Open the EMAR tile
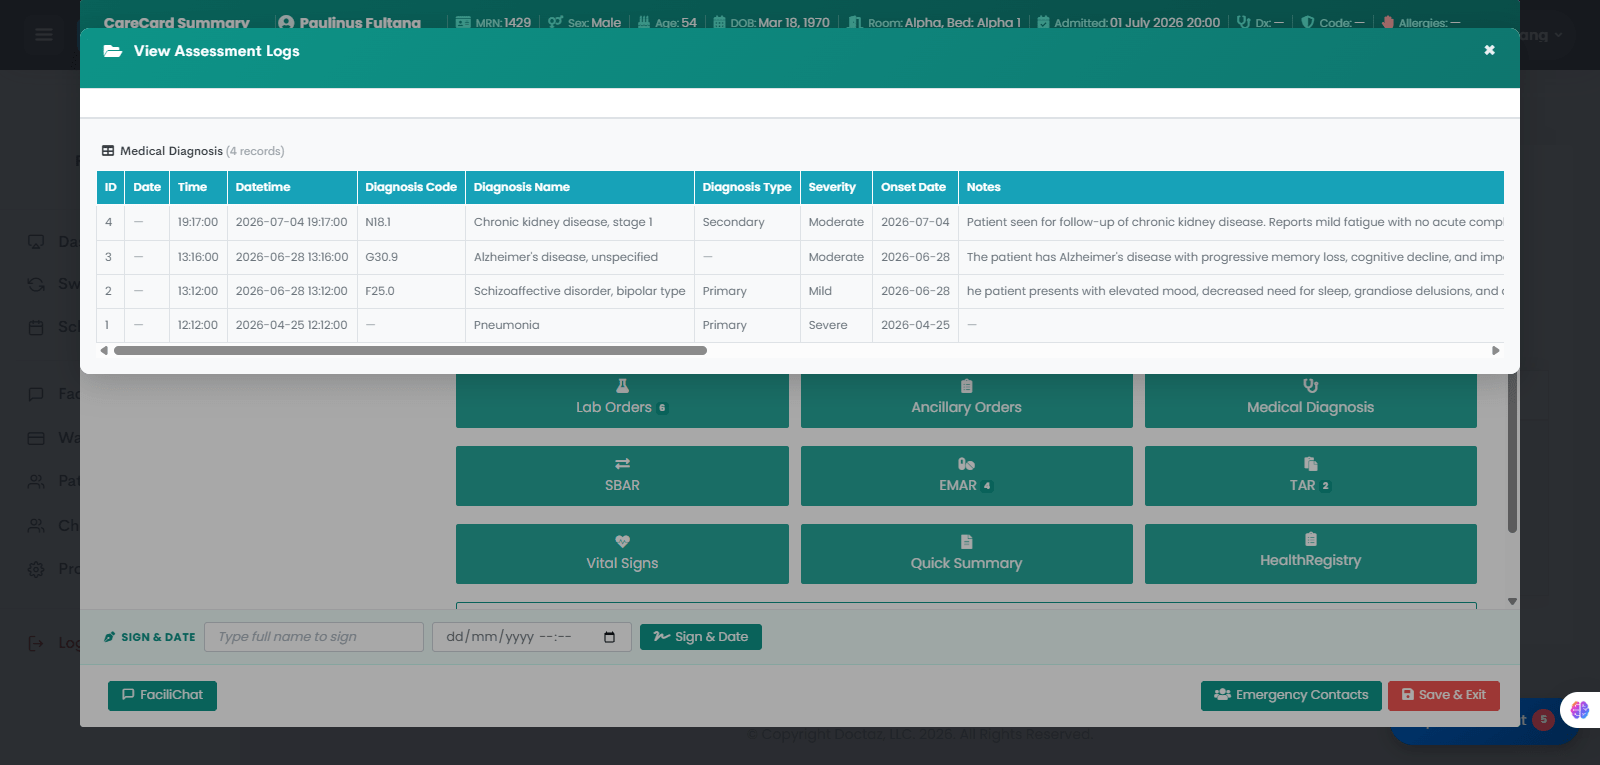This screenshot has height=765, width=1600. click(x=966, y=476)
